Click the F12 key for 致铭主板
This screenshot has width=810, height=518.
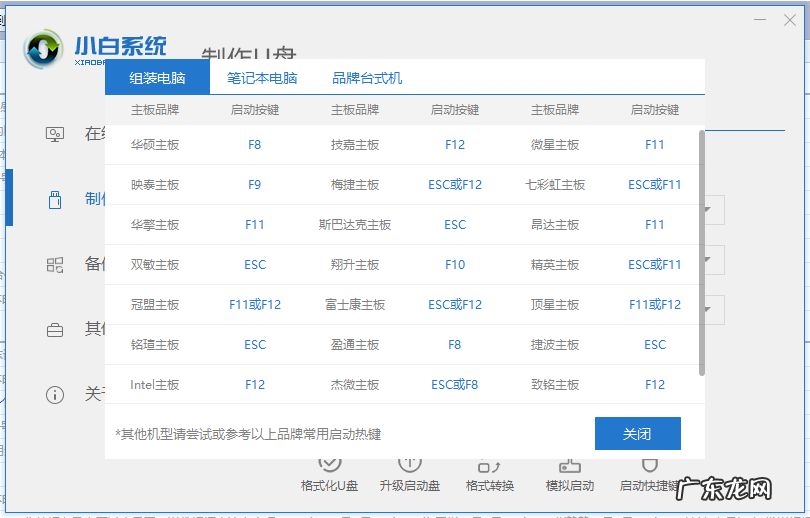pyautogui.click(x=655, y=385)
